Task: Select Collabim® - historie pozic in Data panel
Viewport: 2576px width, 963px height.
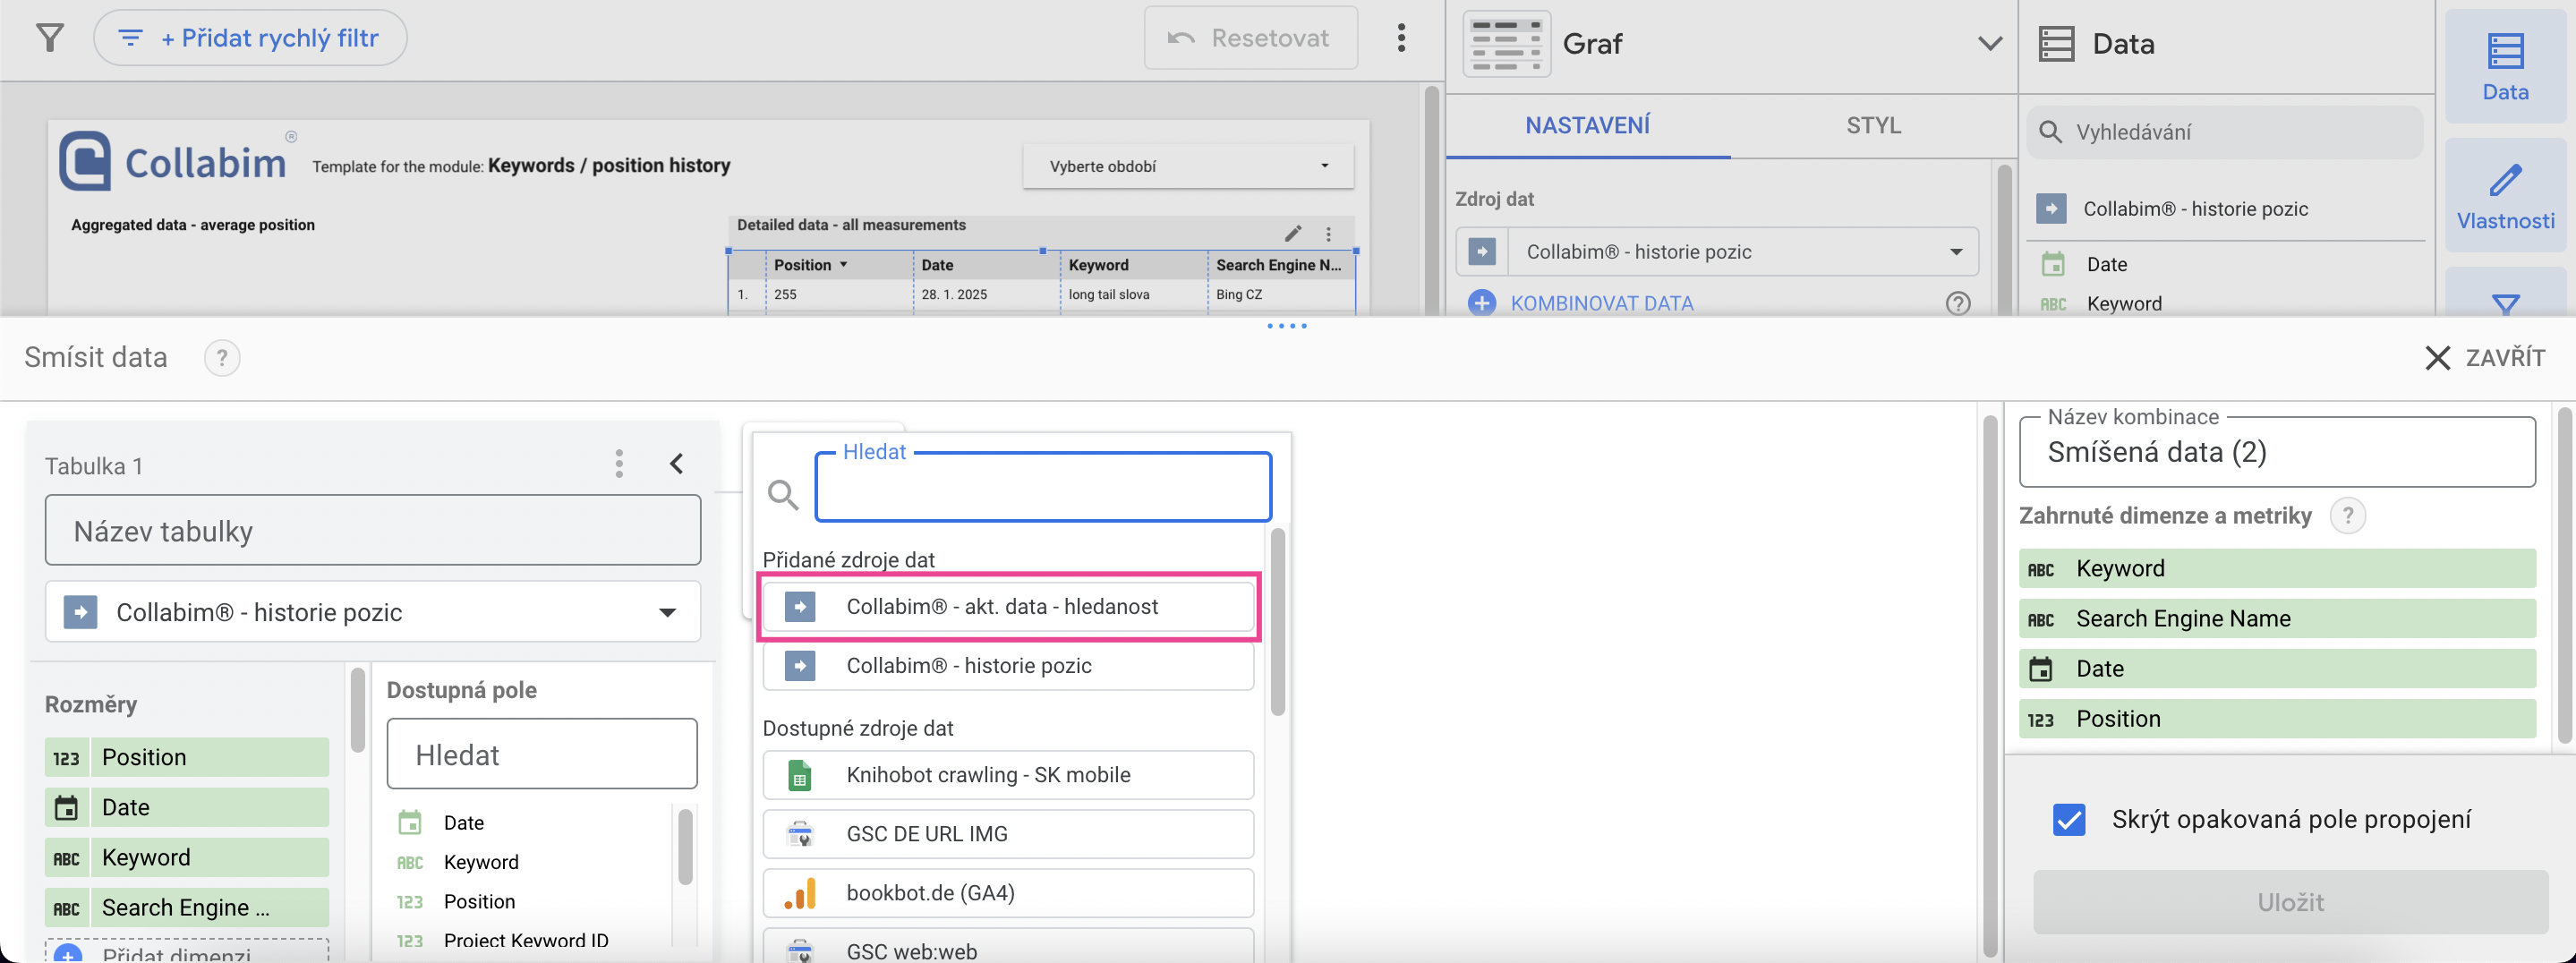Action: [2195, 209]
